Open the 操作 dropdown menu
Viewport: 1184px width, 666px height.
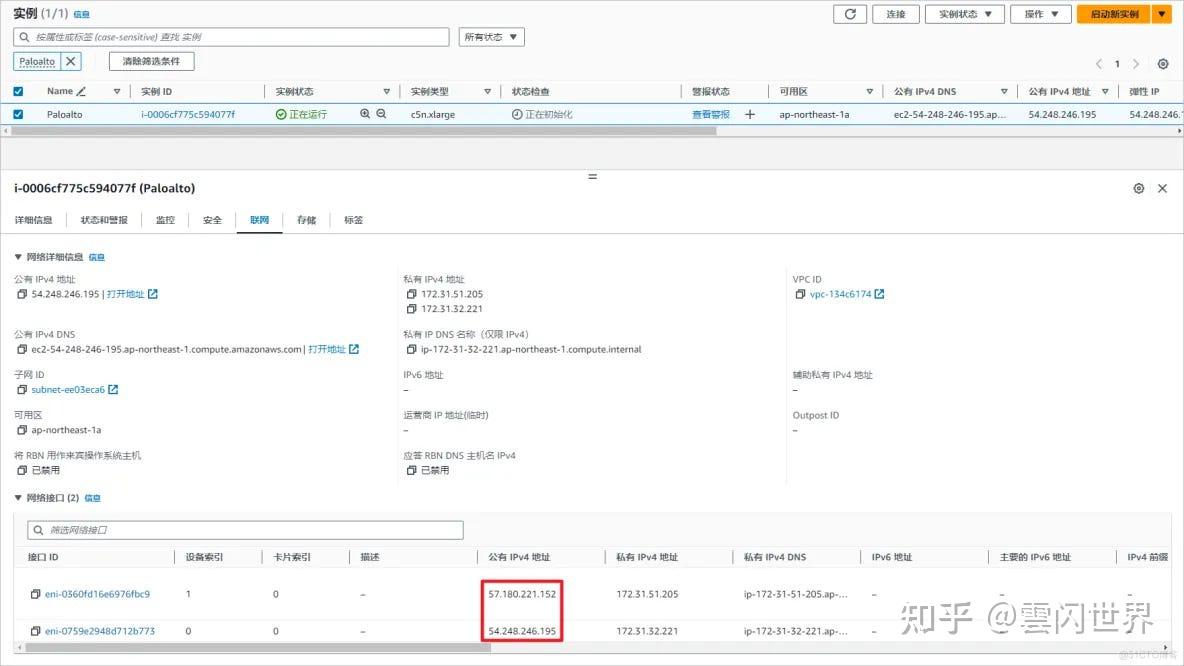click(1040, 13)
